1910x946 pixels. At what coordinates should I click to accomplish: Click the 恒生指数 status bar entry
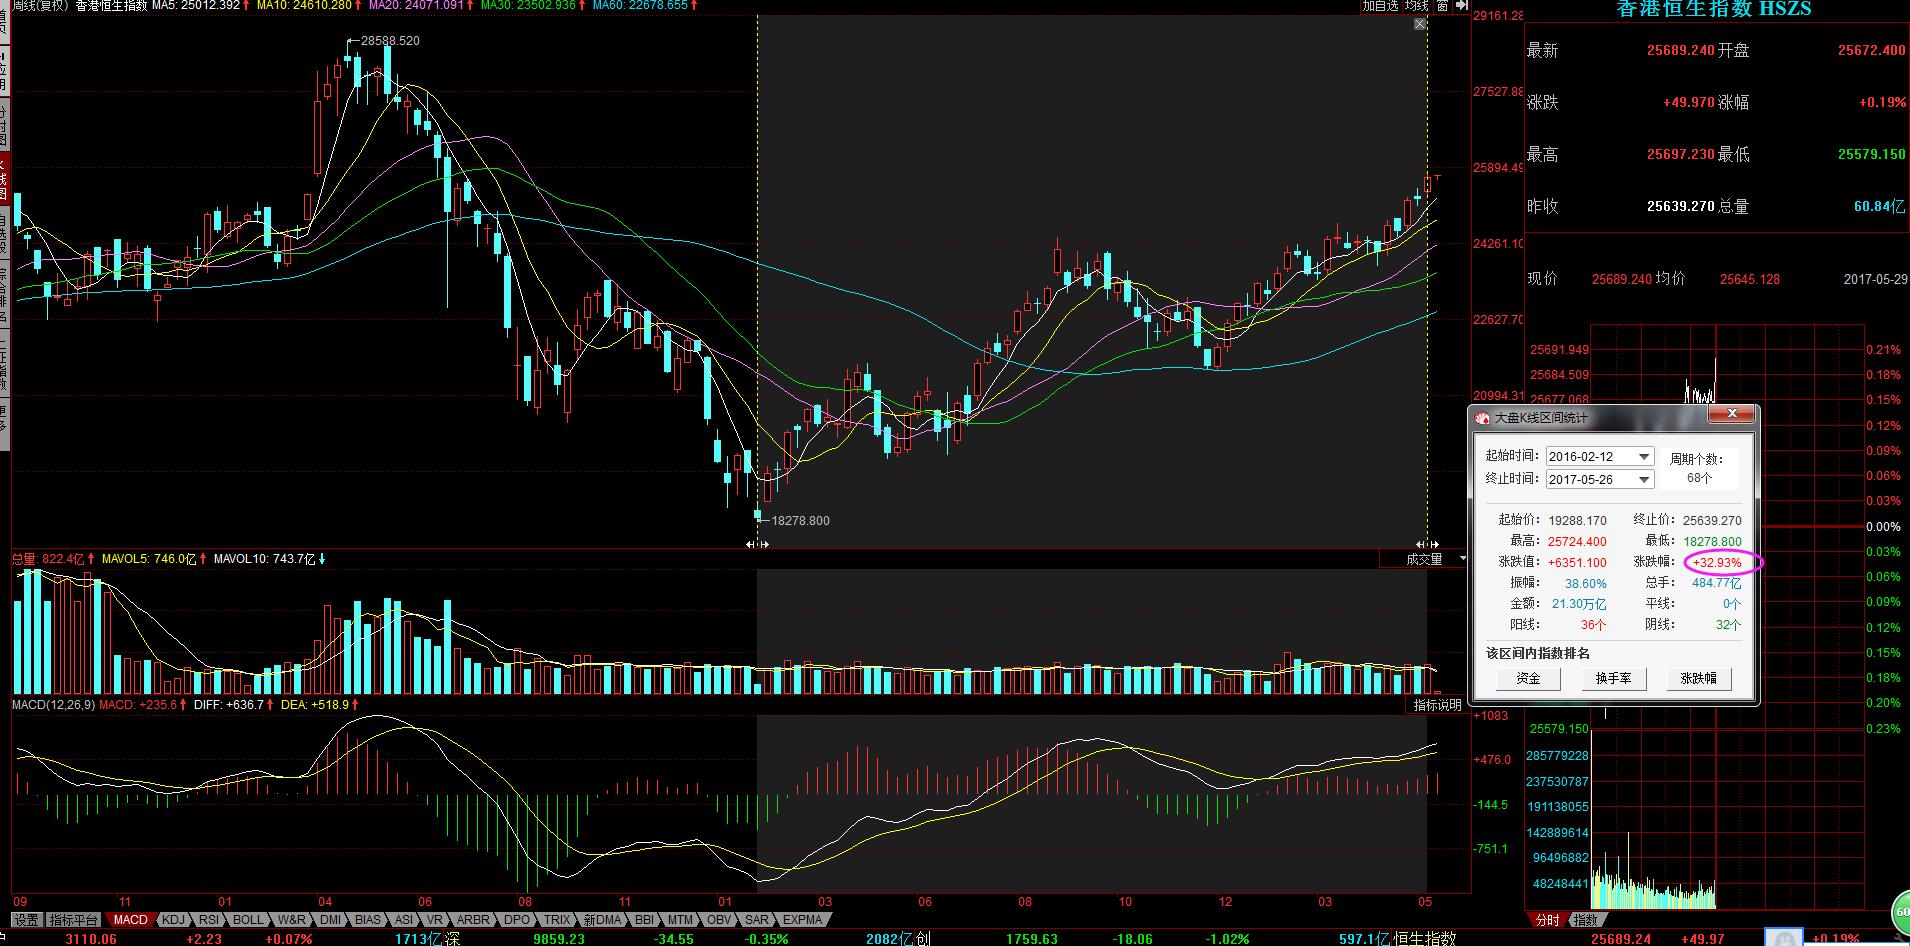click(x=1425, y=939)
